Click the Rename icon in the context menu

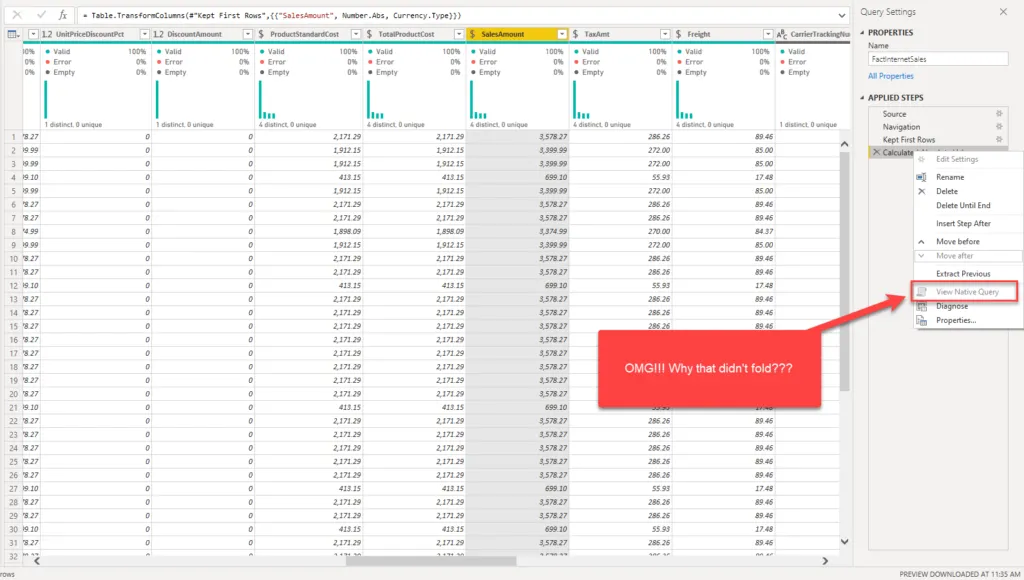pyautogui.click(x=921, y=177)
